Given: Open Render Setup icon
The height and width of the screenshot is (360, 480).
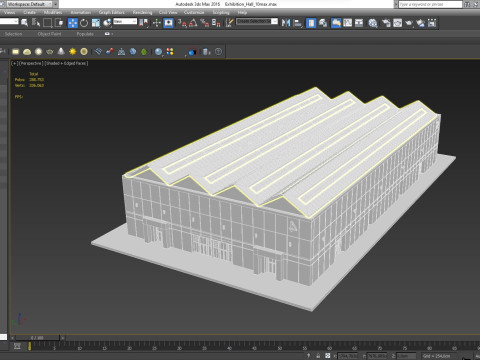Looking at the screenshot, I should (x=386, y=23).
